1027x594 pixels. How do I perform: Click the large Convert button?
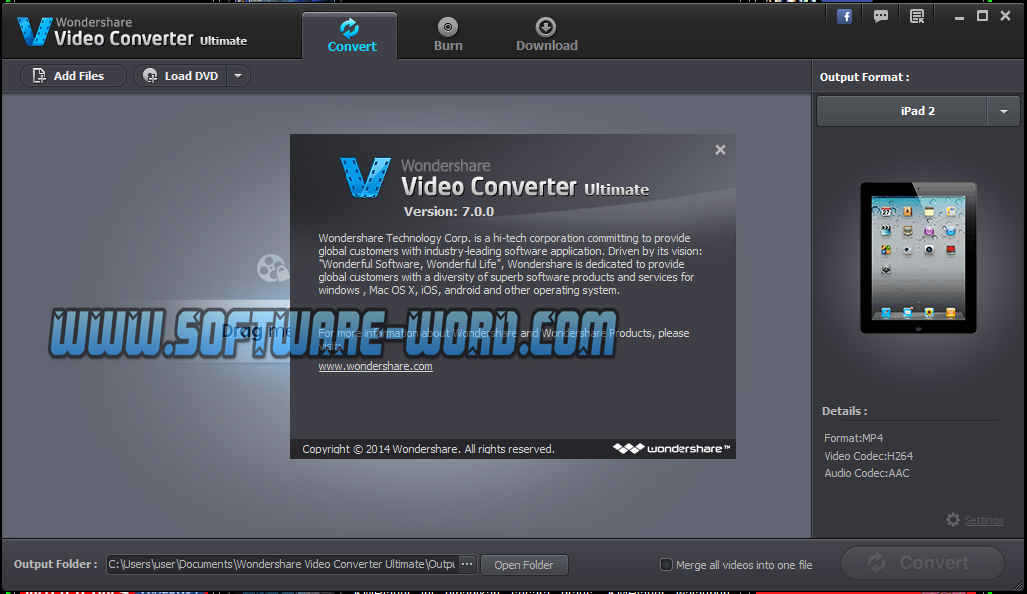(922, 563)
